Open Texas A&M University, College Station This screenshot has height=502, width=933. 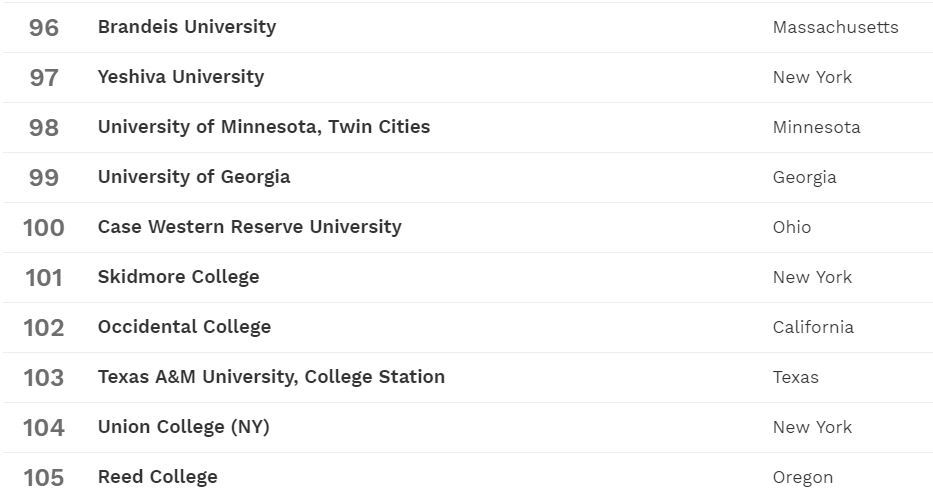[x=271, y=377]
